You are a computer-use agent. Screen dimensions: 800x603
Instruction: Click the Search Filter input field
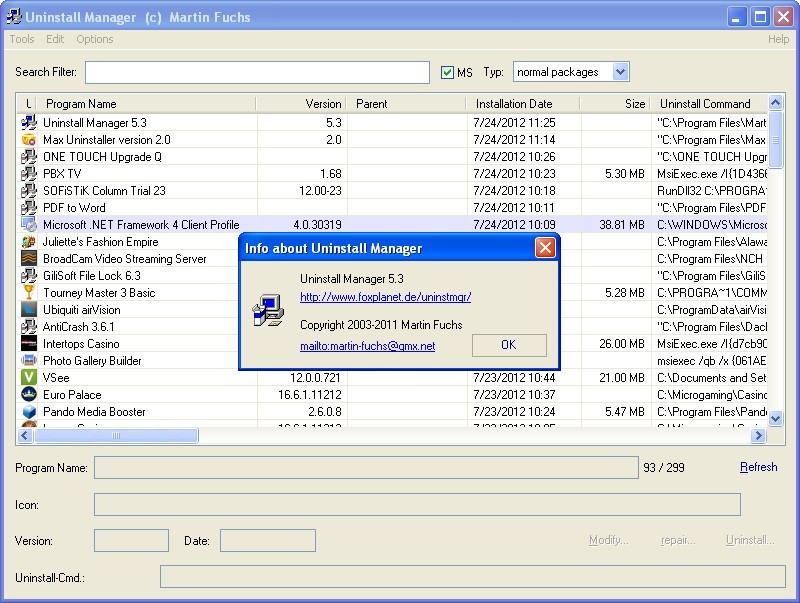(x=257, y=72)
